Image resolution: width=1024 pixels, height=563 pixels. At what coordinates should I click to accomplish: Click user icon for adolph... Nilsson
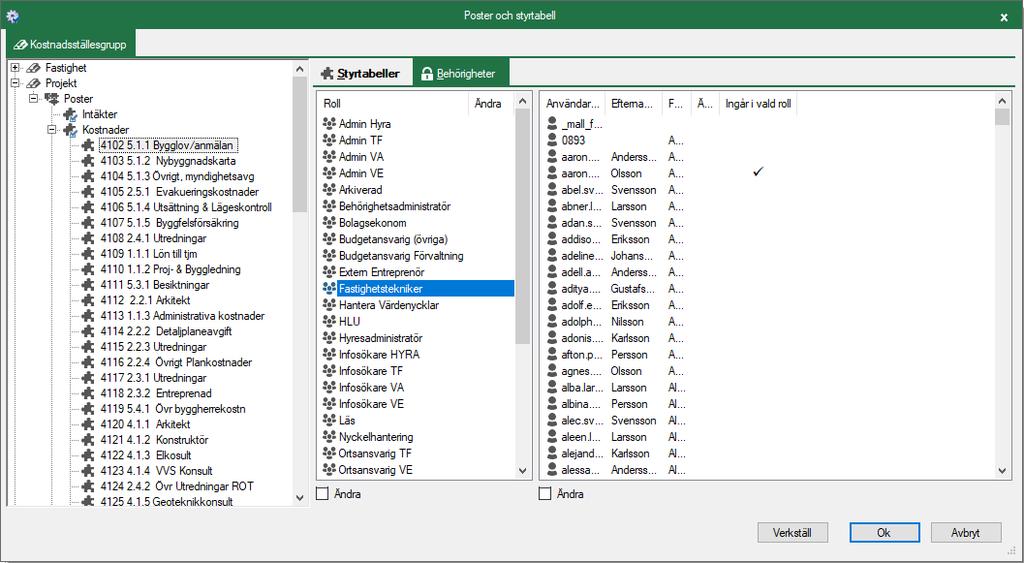click(x=552, y=321)
